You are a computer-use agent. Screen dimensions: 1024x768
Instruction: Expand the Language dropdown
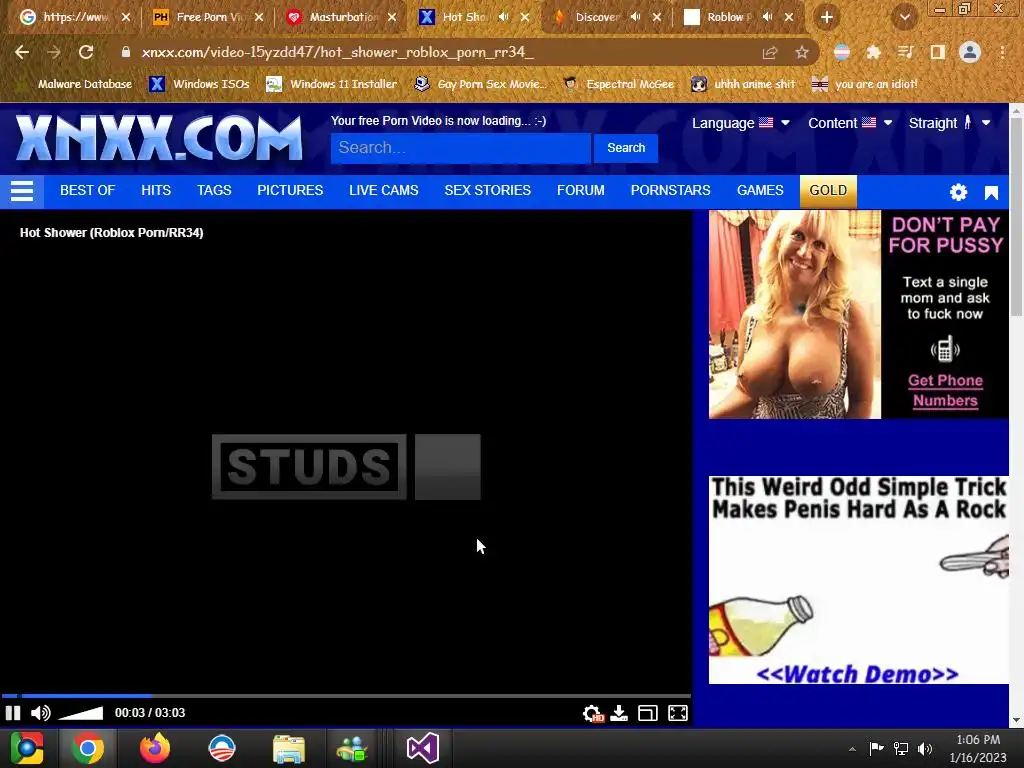[x=741, y=123]
